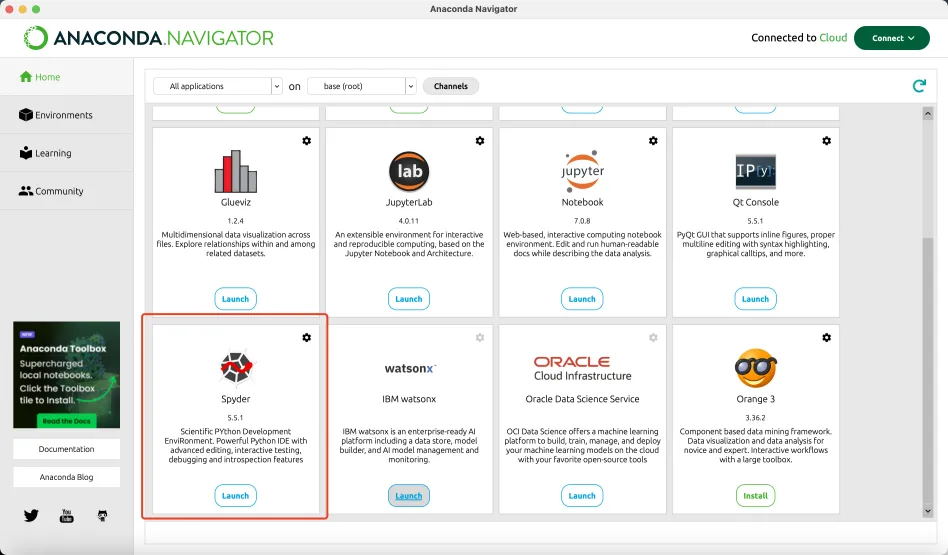Image resolution: width=948 pixels, height=555 pixels.
Task: Click the Oracle Cloud Infrastructure logo
Action: (582, 368)
